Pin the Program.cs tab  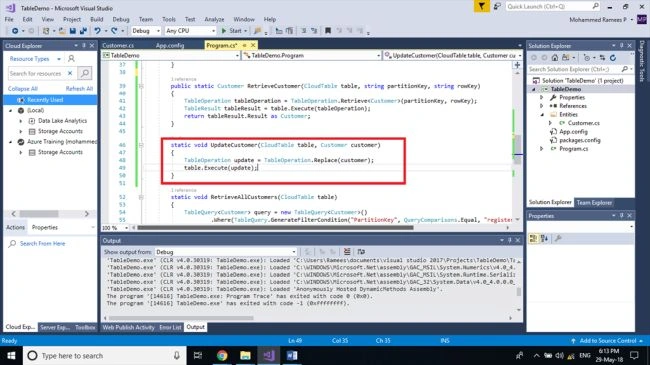[x=245, y=45]
